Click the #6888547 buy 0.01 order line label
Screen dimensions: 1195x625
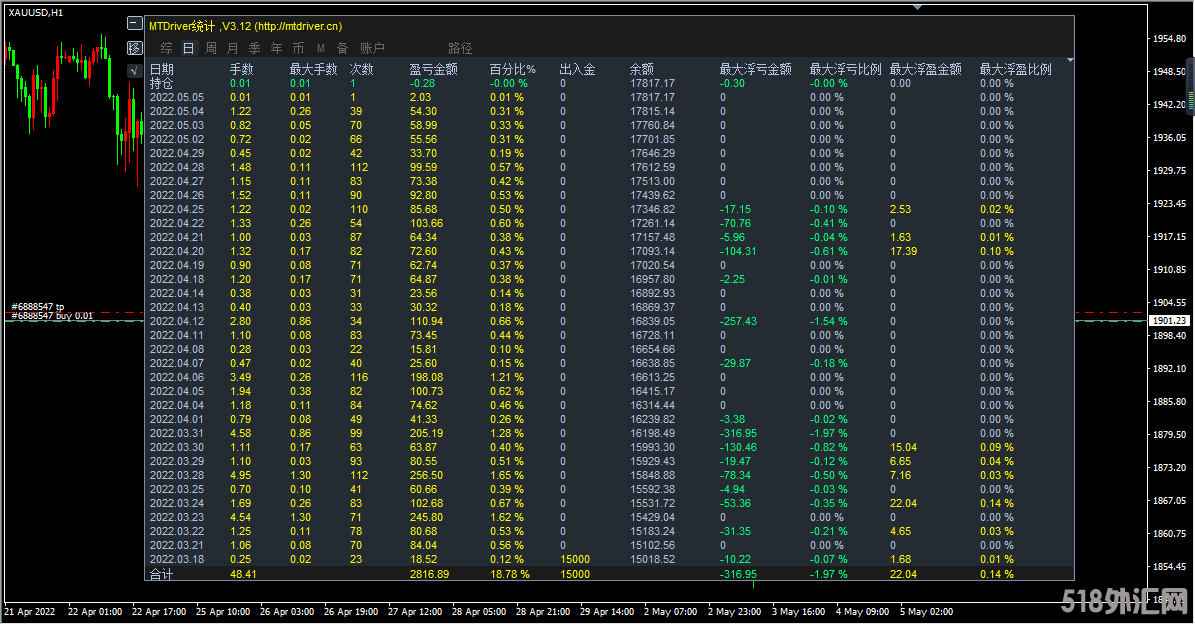51,316
